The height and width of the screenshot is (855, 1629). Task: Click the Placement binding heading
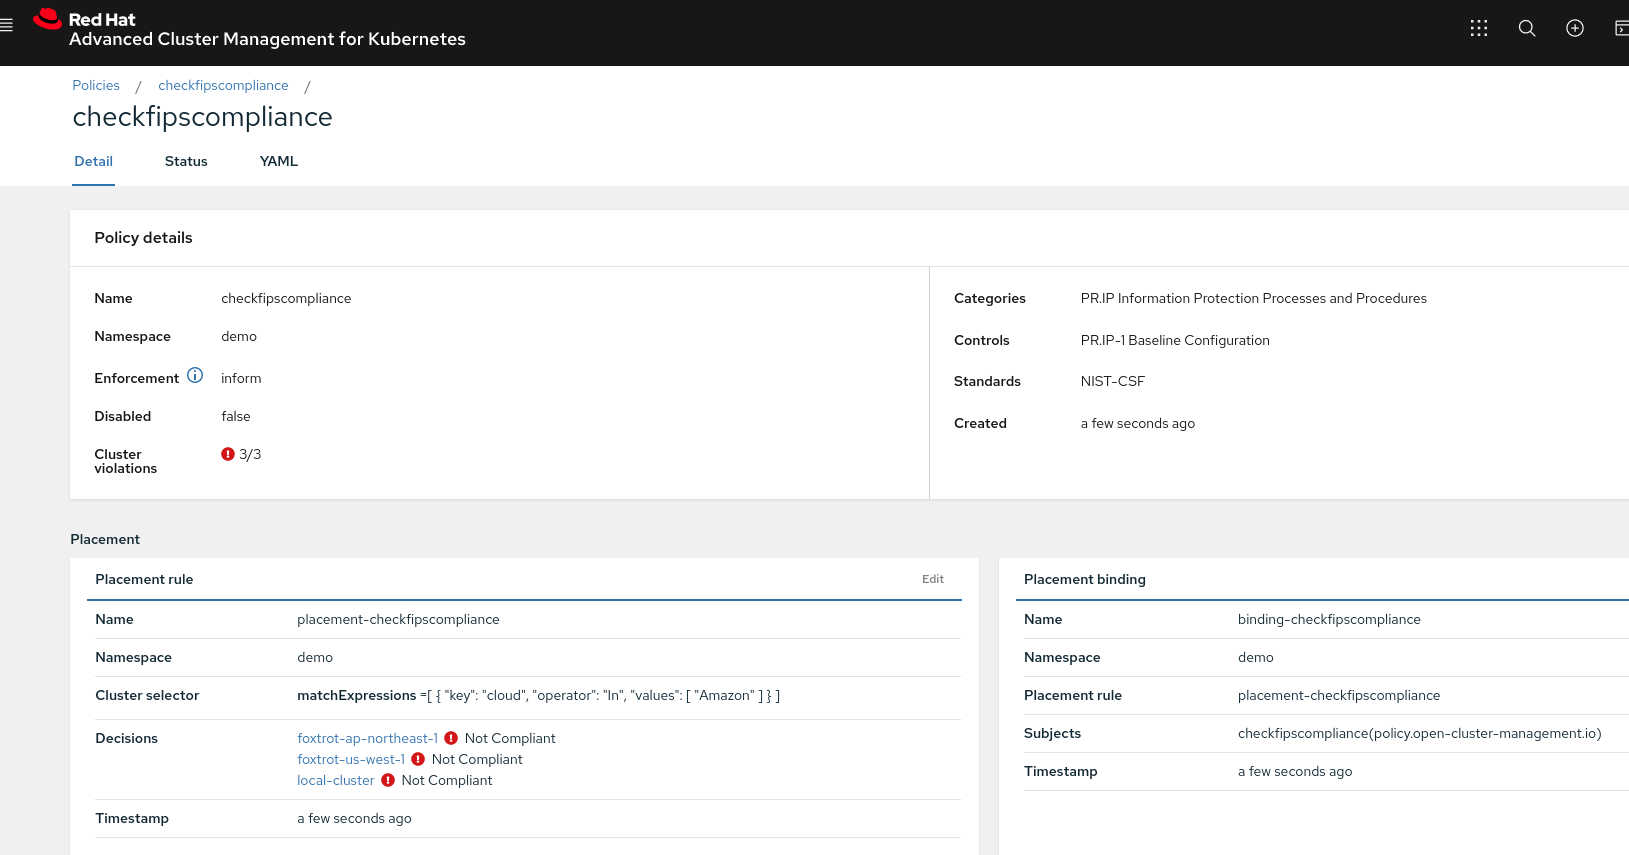point(1085,579)
